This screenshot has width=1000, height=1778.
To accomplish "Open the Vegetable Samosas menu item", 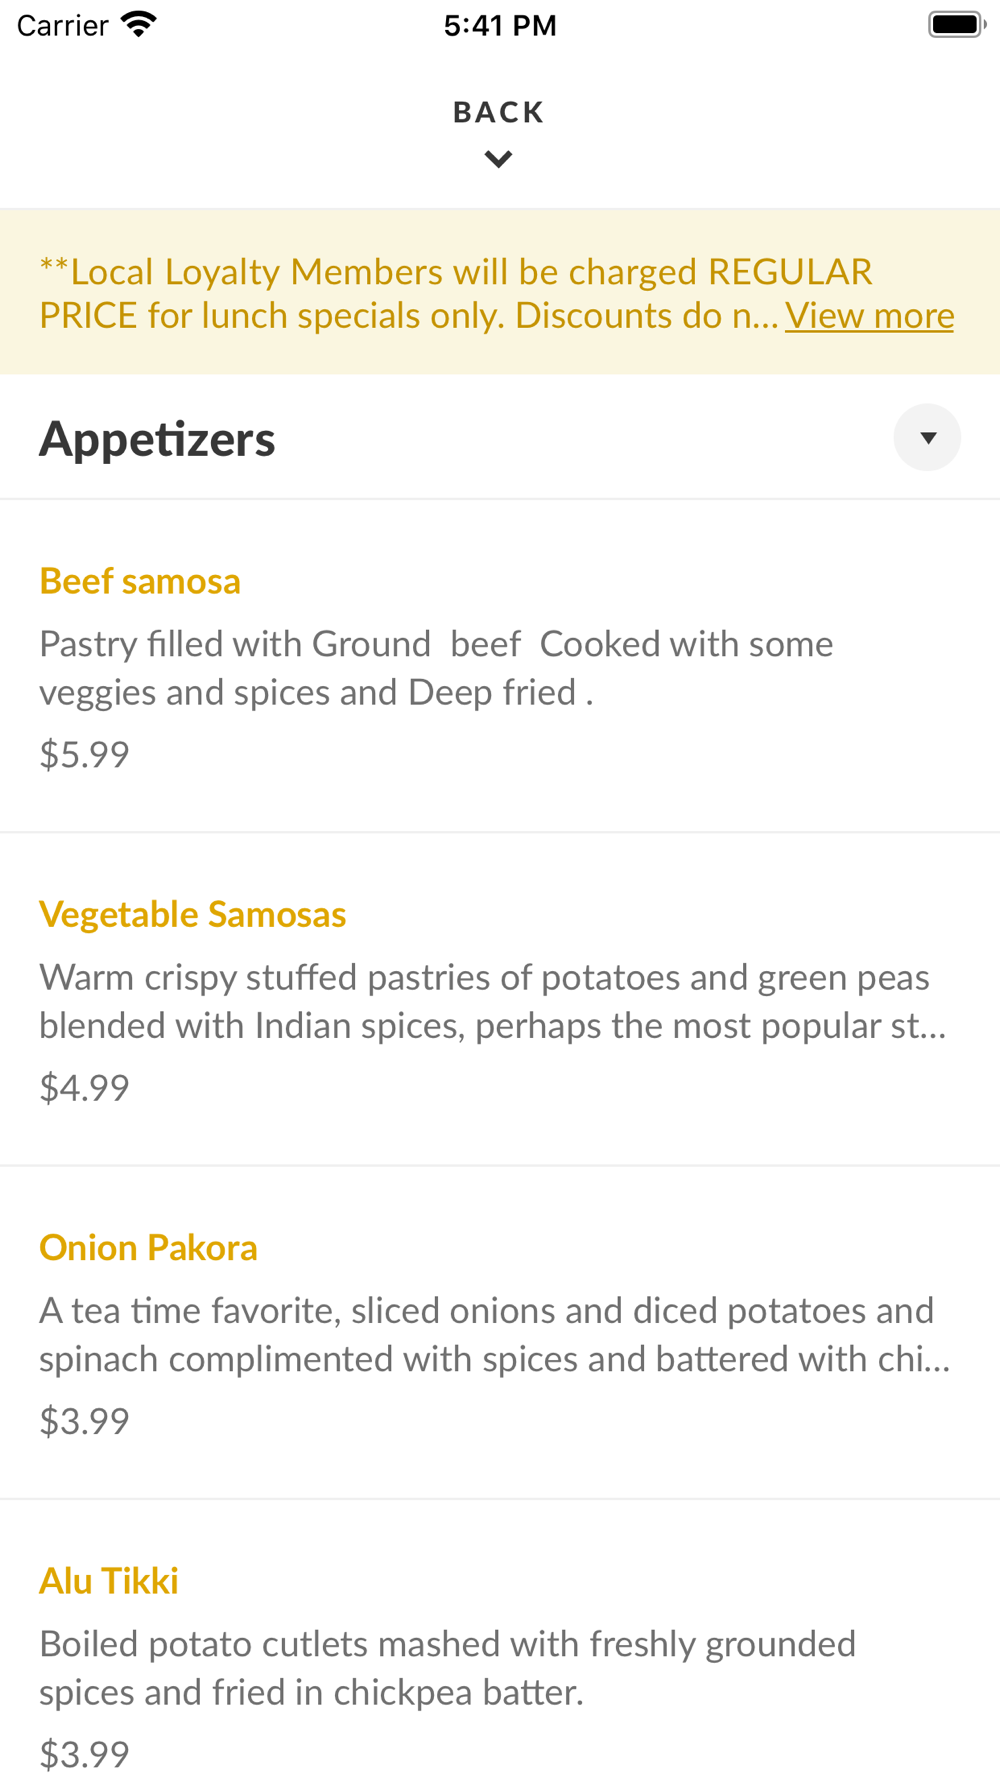I will pyautogui.click(x=193, y=914).
